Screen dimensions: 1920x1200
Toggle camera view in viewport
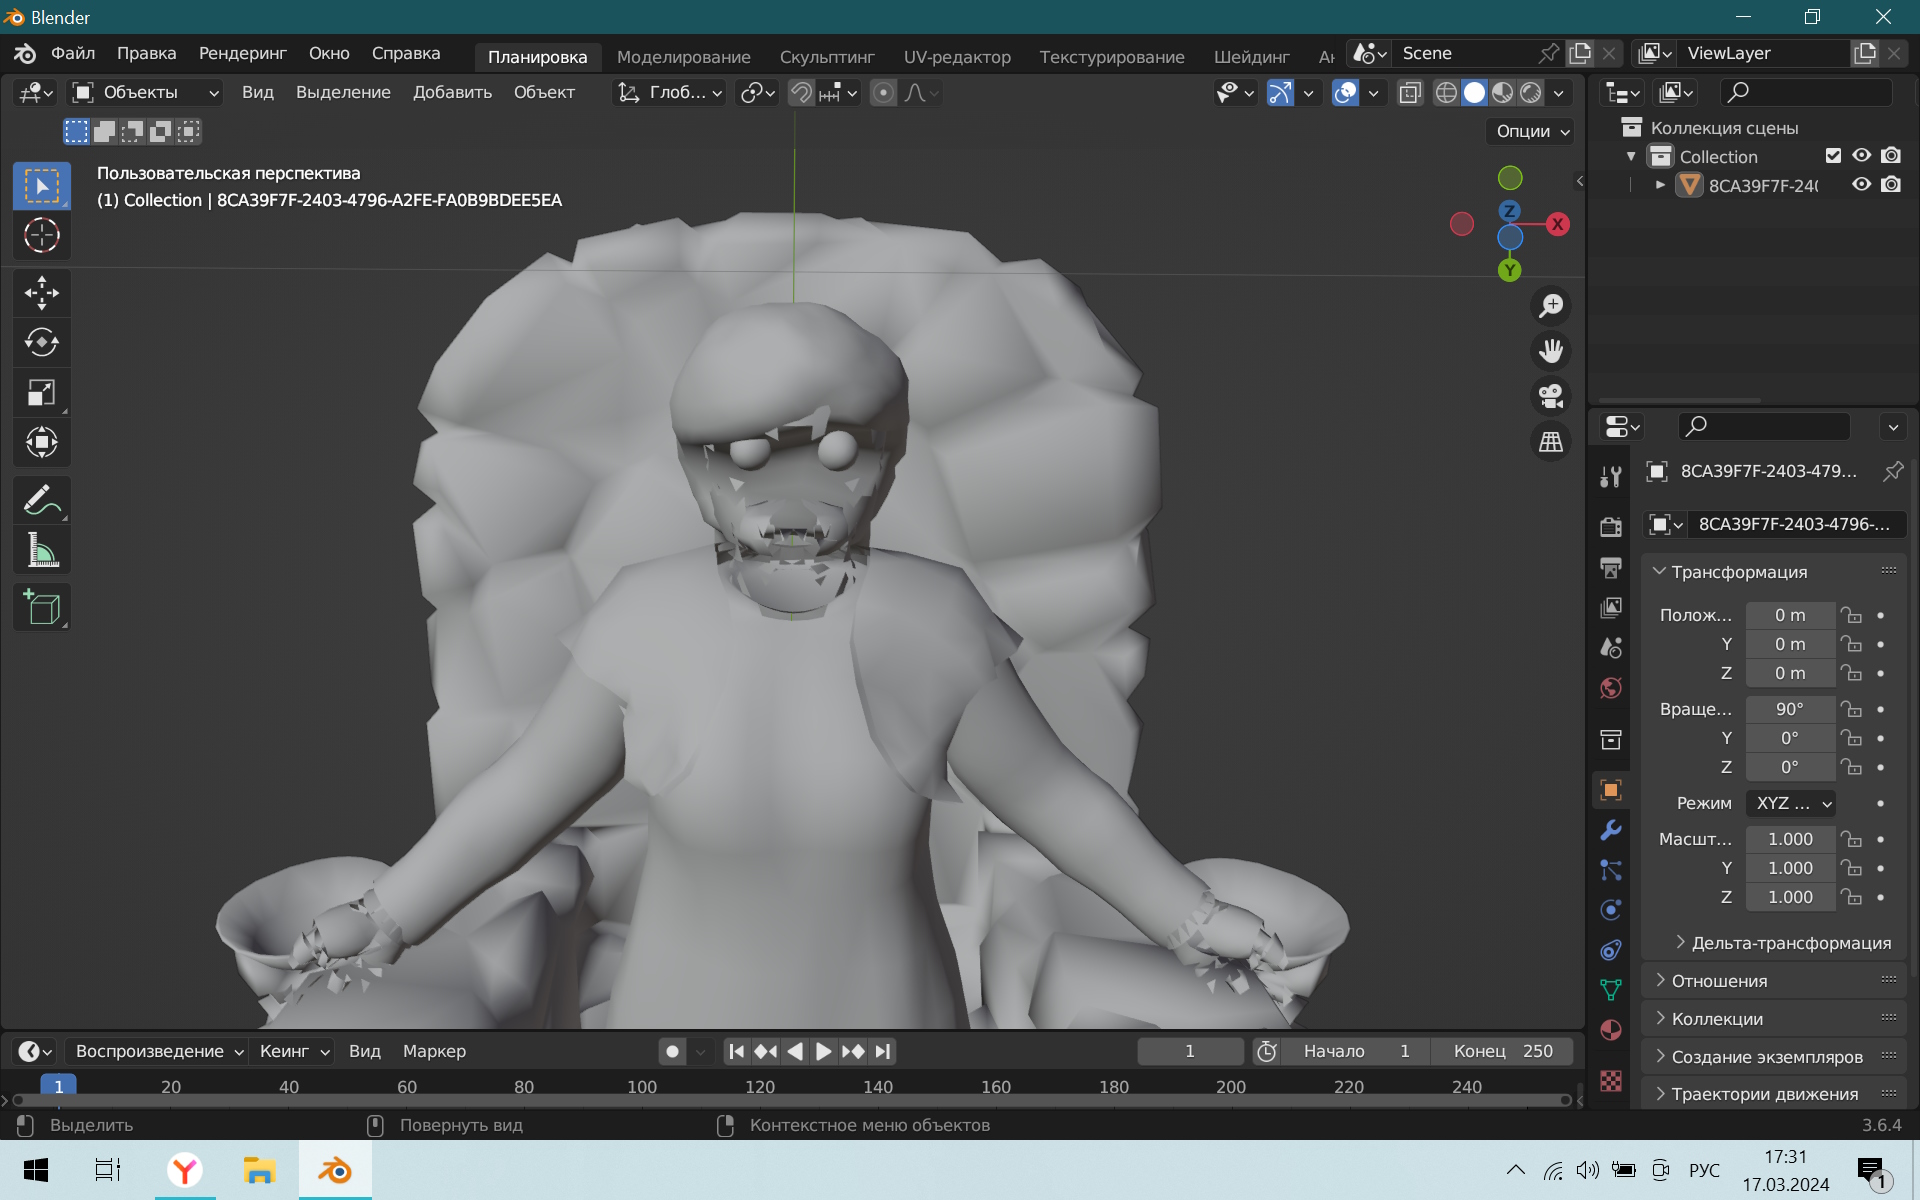pos(1551,397)
